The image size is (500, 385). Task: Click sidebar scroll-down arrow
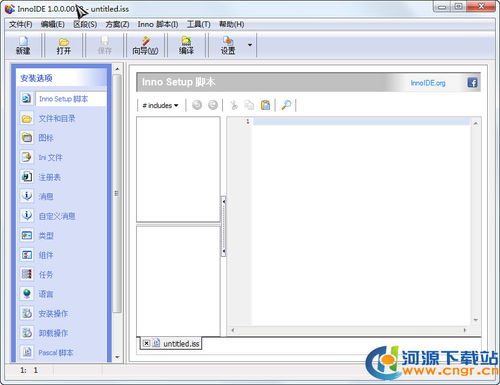(117, 357)
